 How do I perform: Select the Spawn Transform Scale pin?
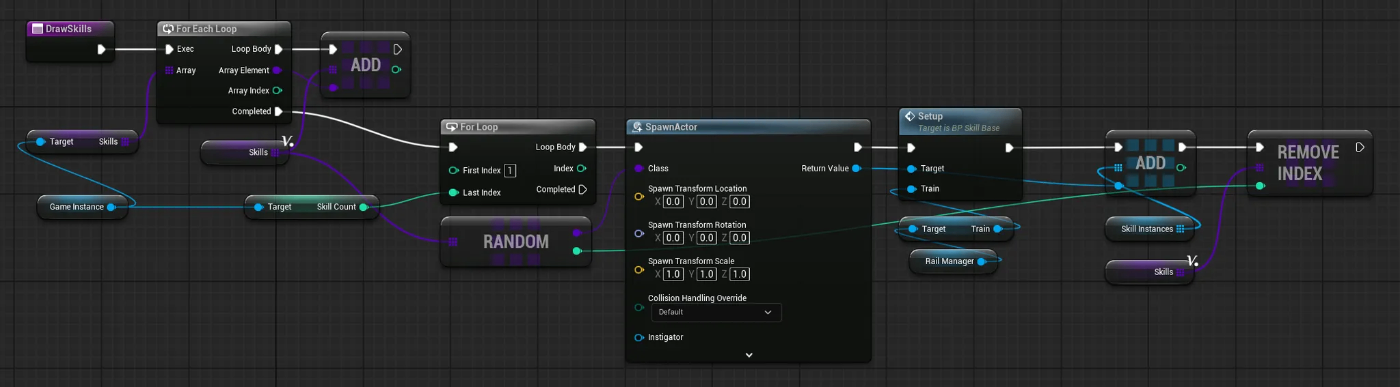coord(639,269)
